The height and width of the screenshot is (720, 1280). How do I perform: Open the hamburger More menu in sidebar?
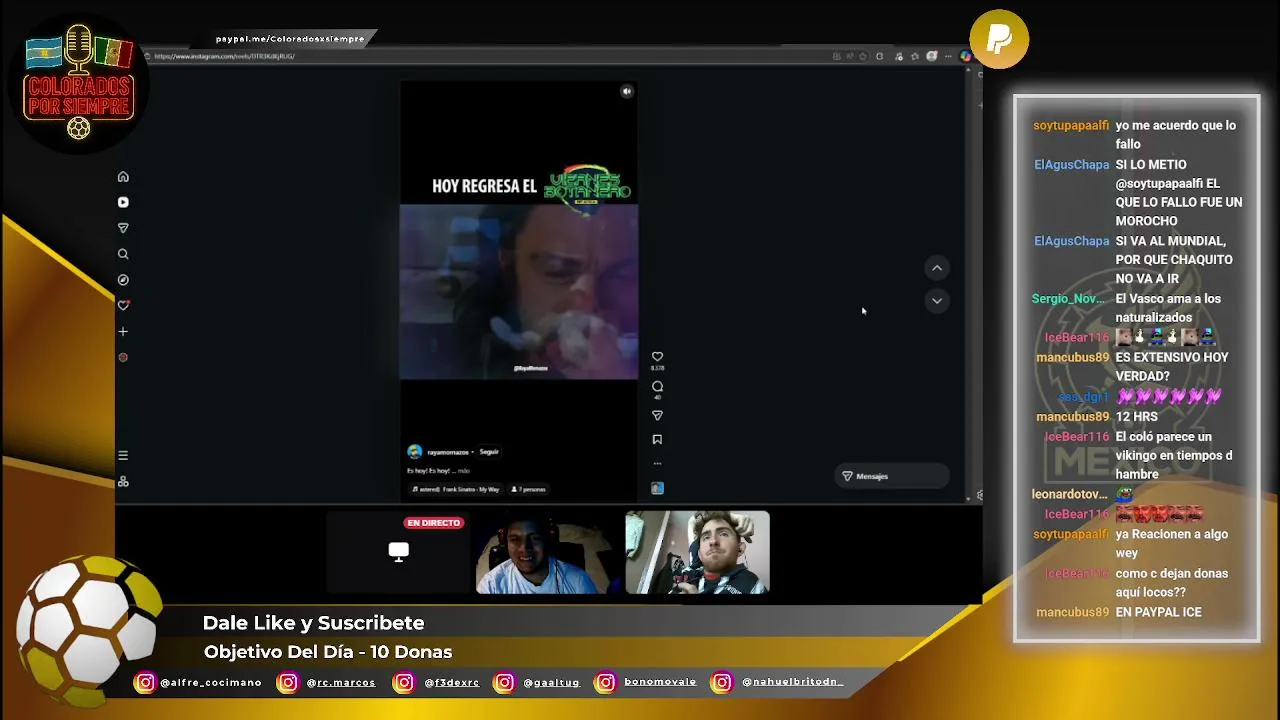(x=123, y=455)
